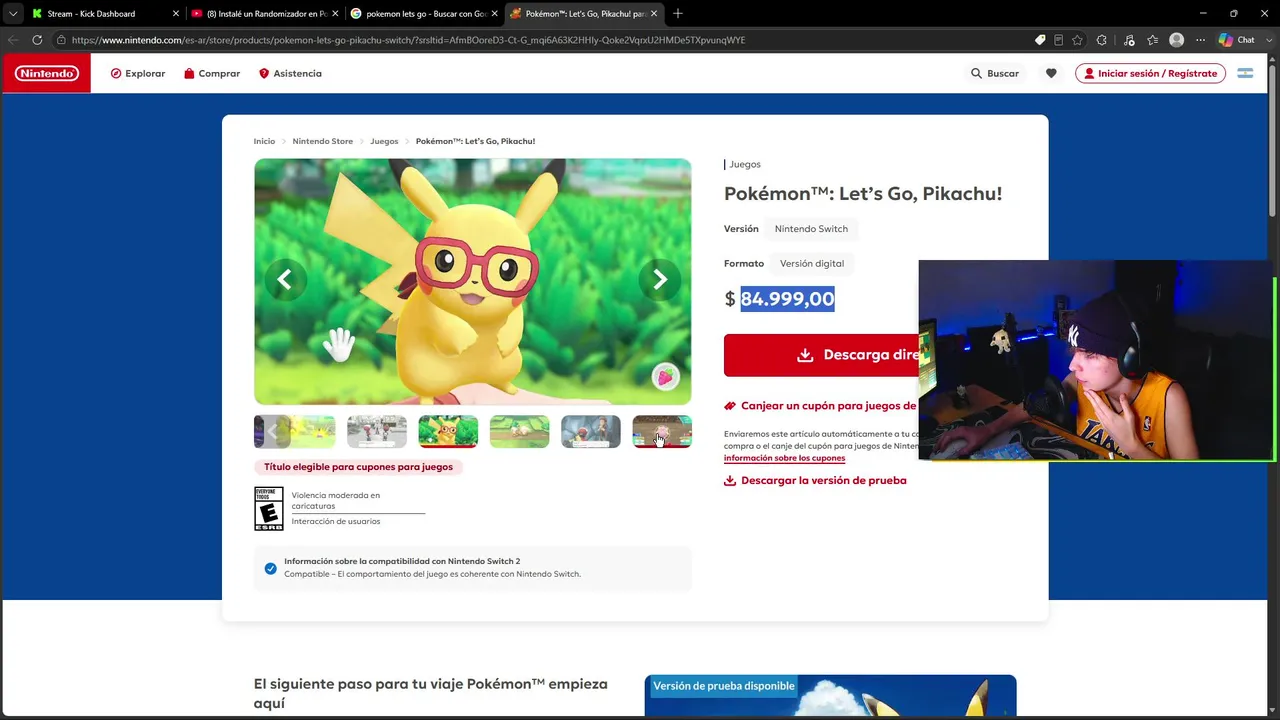Click the highlighted price 84.999,00

[787, 299]
